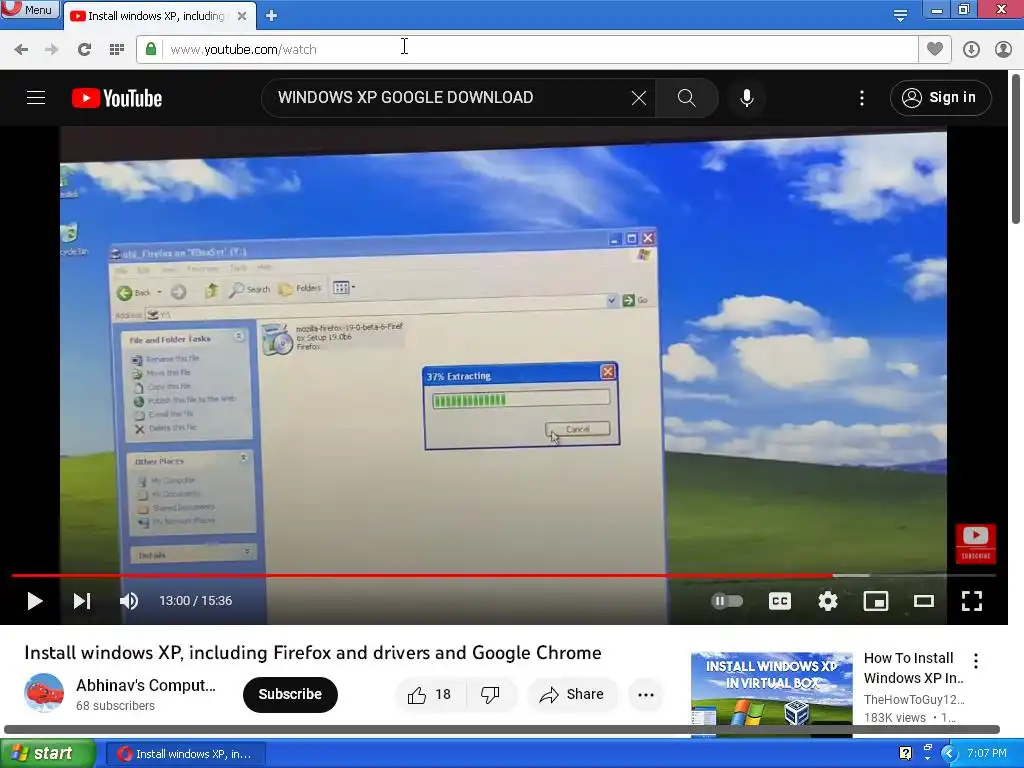Submit search with magnifier button
Screen dimensions: 1024x768
[x=686, y=98]
